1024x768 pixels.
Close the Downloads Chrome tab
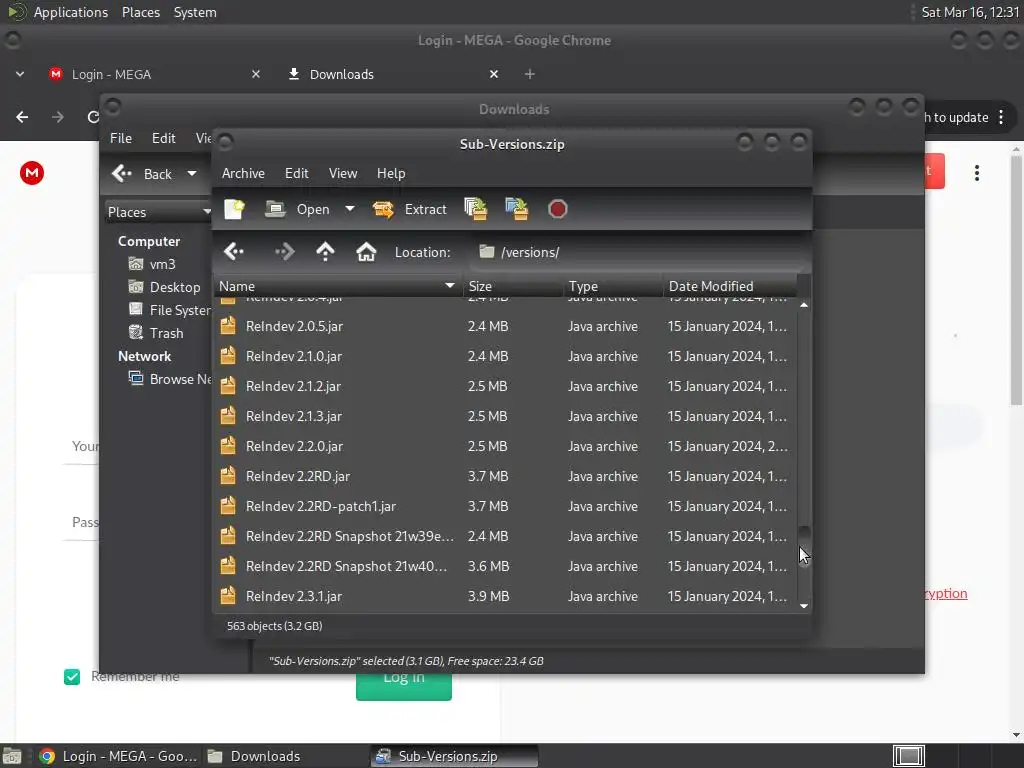[x=494, y=74]
